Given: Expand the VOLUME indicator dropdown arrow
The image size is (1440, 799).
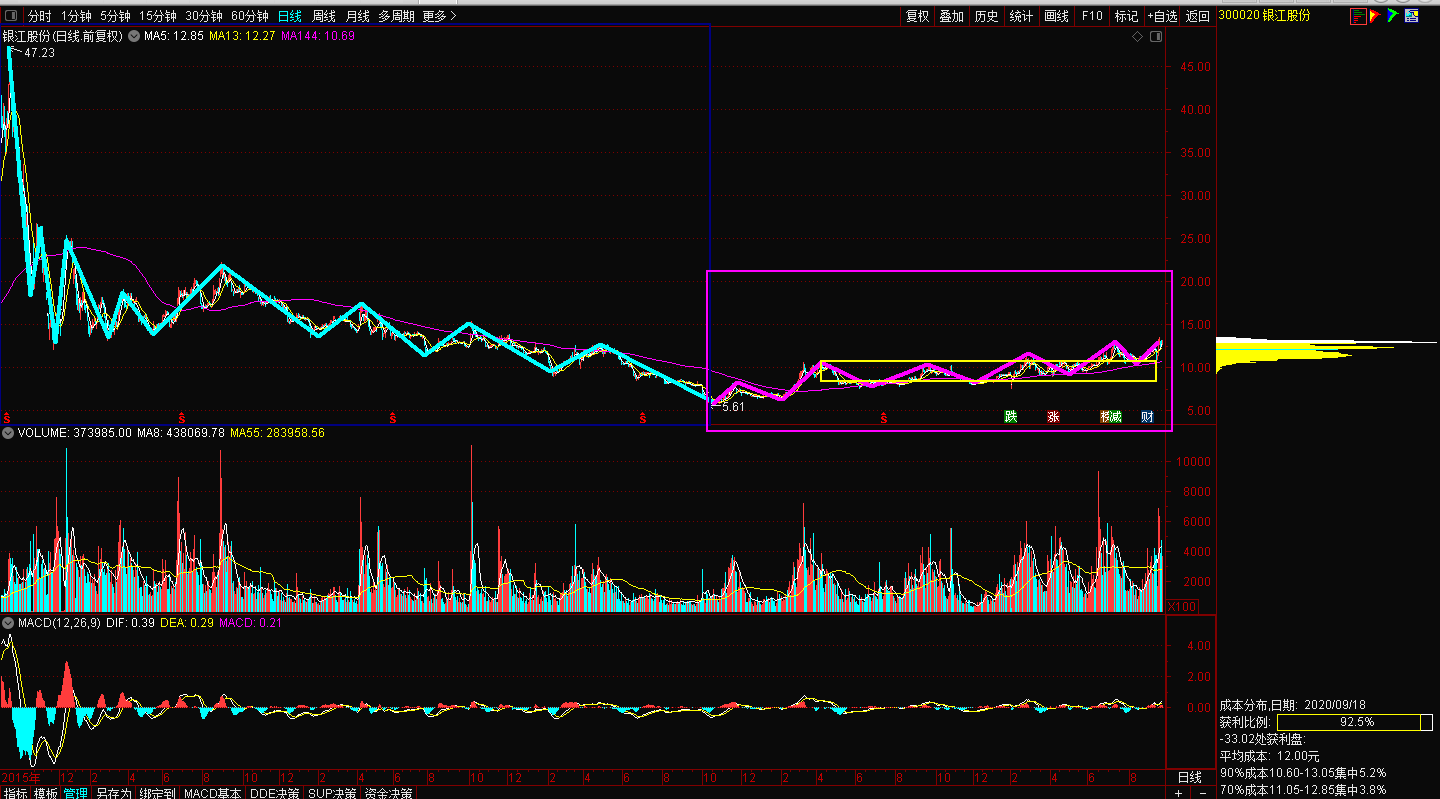Looking at the screenshot, I should pyautogui.click(x=8, y=433).
